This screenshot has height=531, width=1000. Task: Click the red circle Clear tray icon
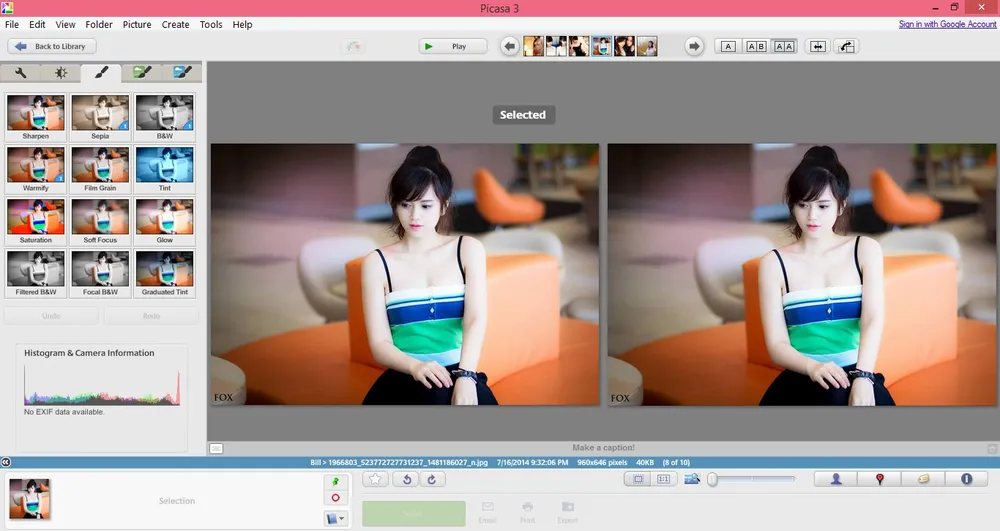pyautogui.click(x=335, y=498)
